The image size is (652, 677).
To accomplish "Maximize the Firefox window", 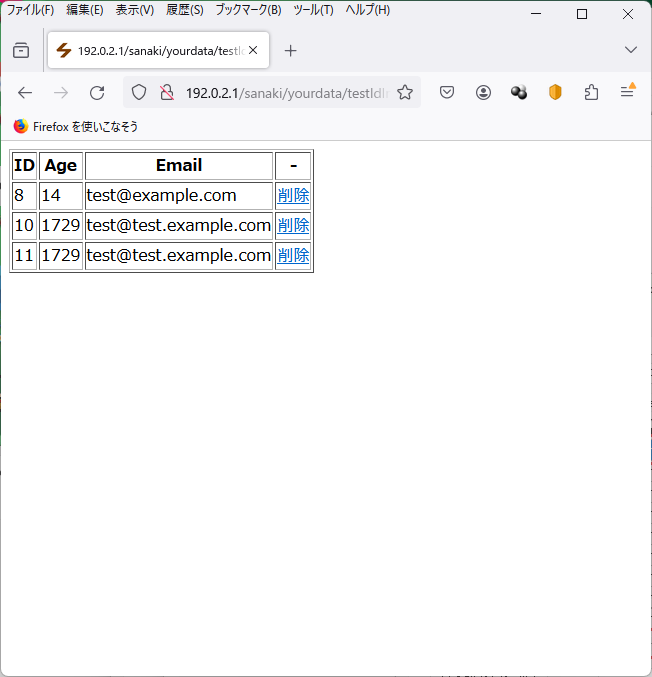I will [582, 14].
